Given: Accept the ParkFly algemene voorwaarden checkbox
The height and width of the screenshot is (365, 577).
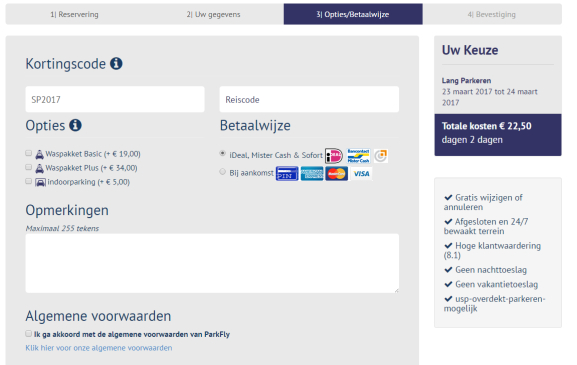Looking at the screenshot, I should pyautogui.click(x=28, y=333).
